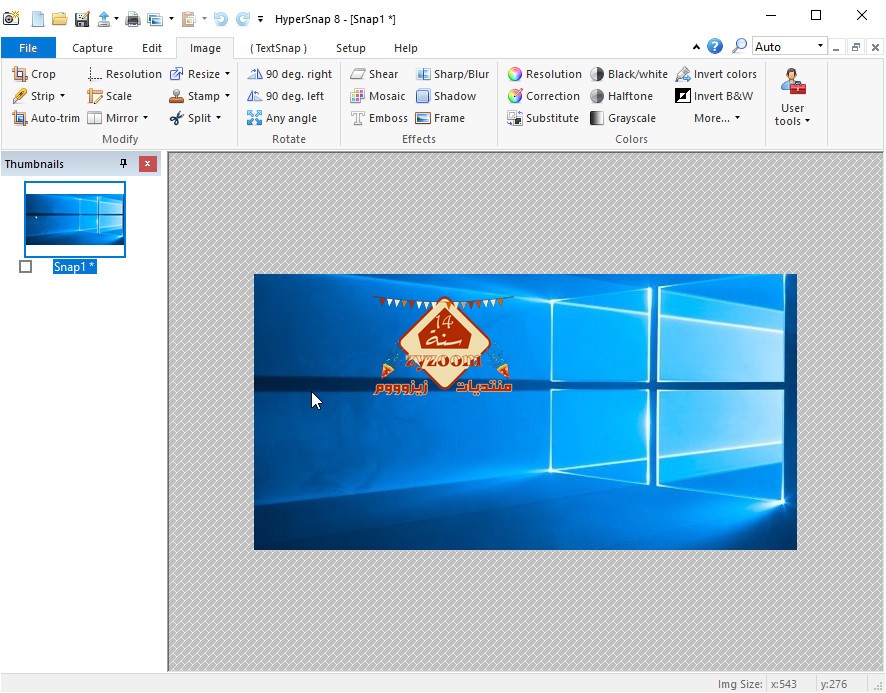The image size is (886, 693).
Task: Convert image to Black/white
Action: pos(628,74)
